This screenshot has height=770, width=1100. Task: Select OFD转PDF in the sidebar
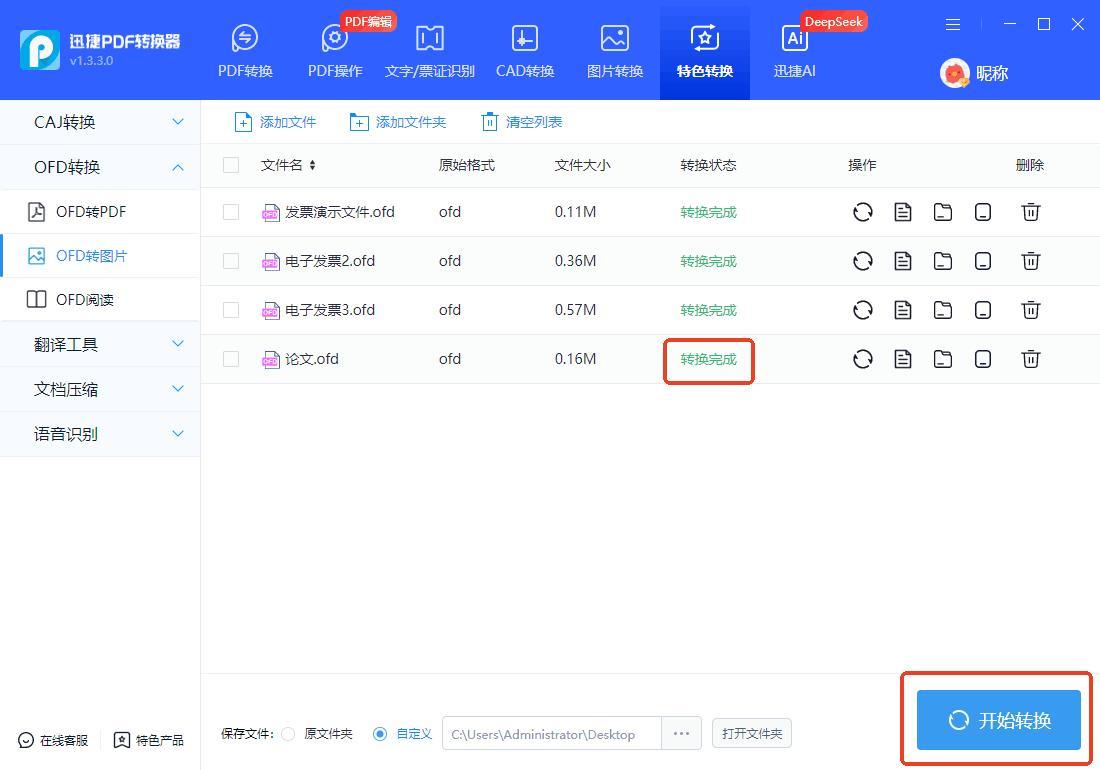coord(90,212)
